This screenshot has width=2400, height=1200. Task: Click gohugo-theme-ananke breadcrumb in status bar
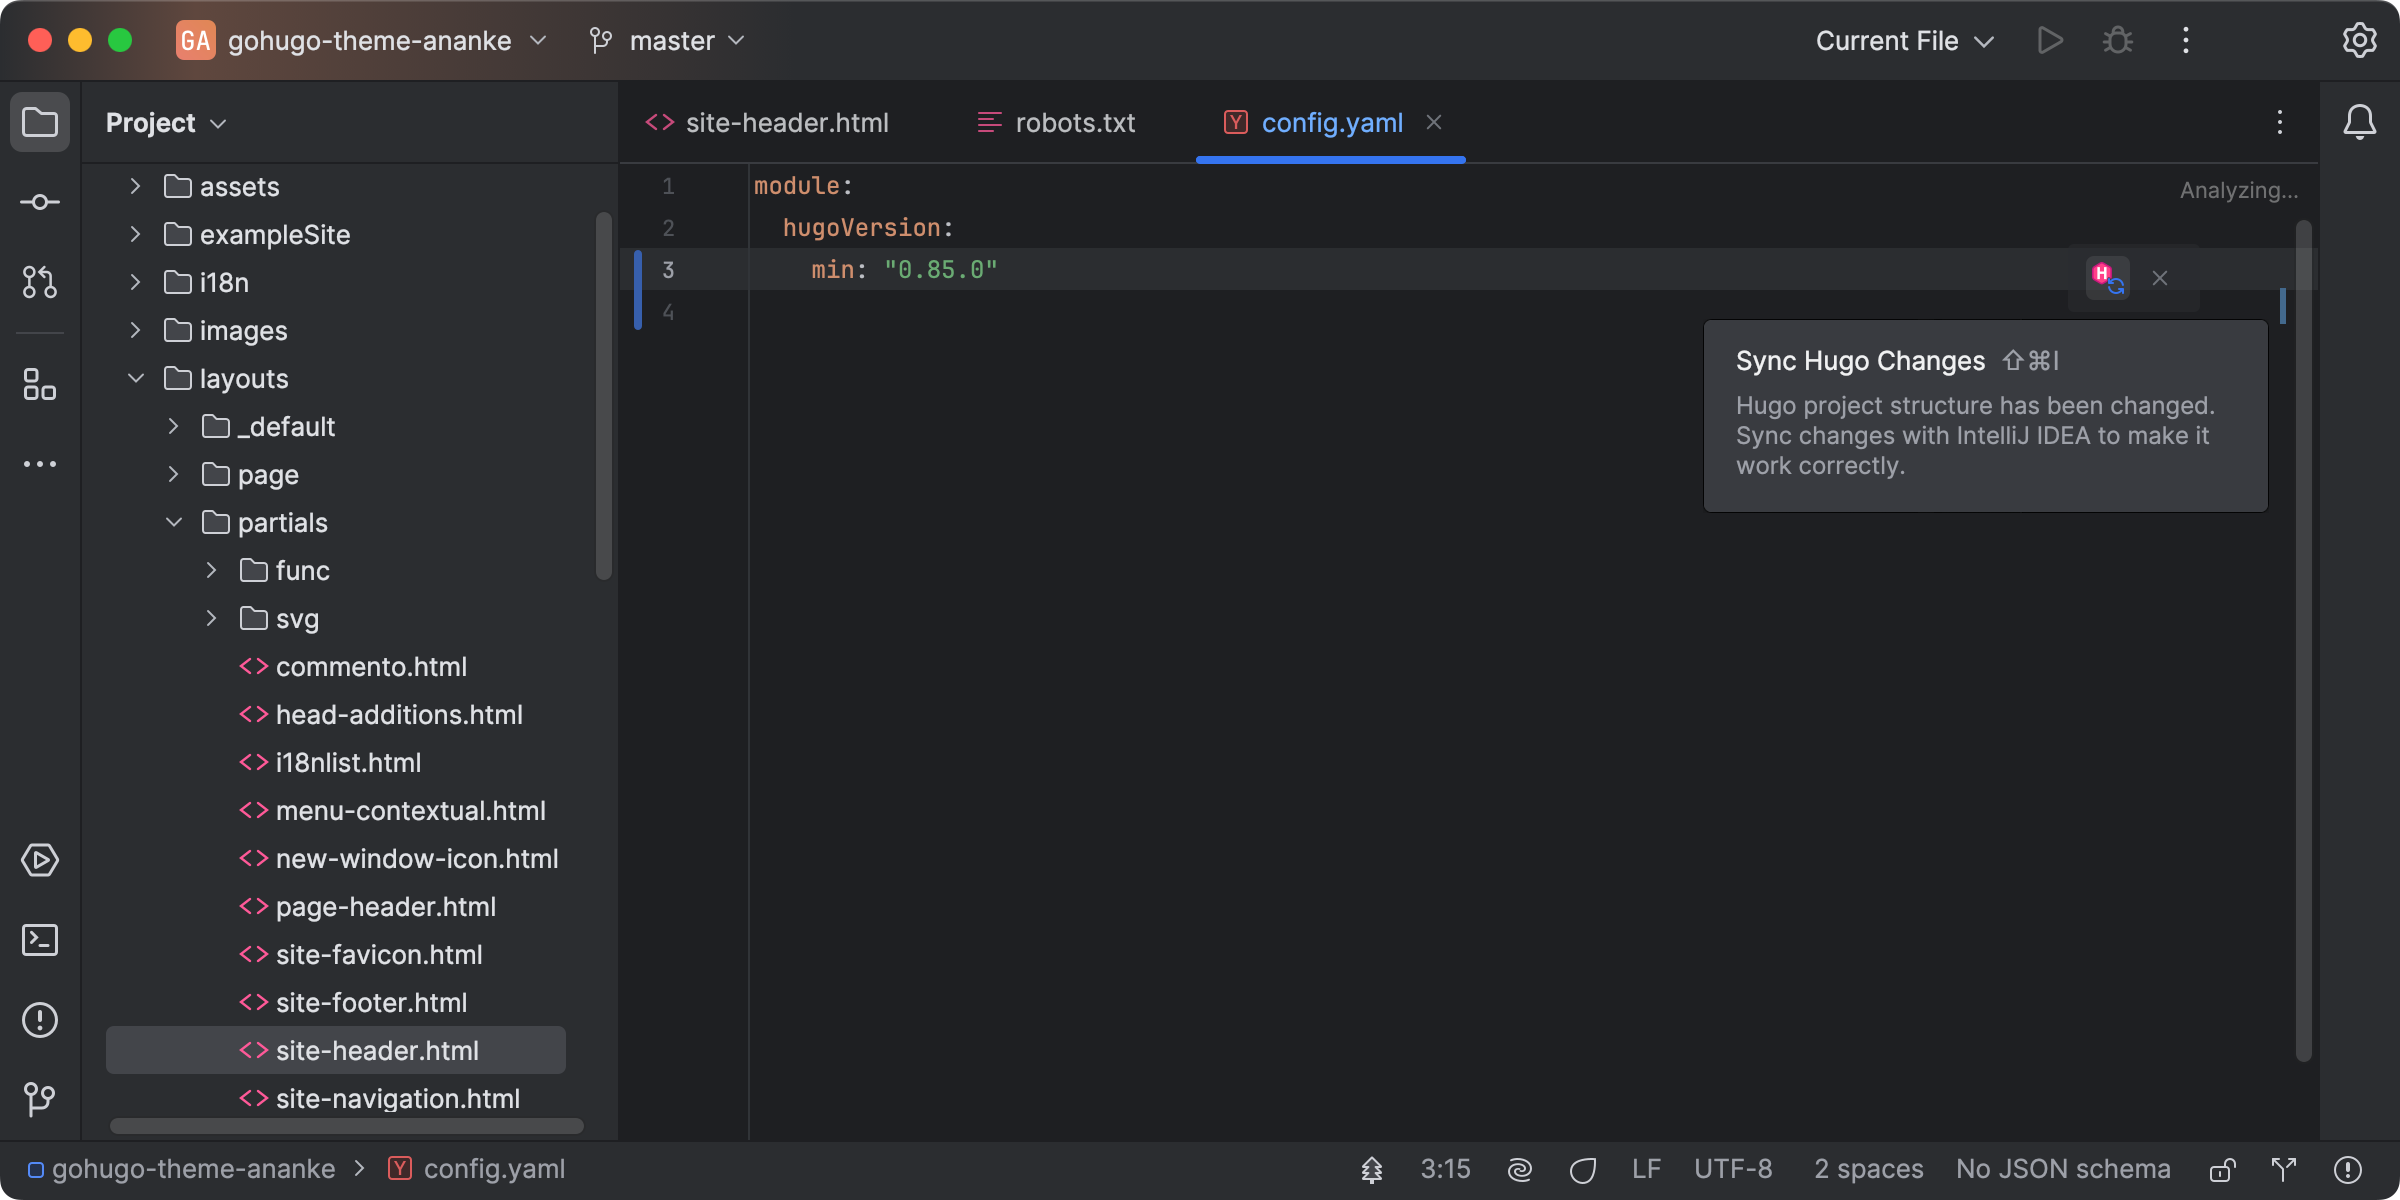(182, 1169)
